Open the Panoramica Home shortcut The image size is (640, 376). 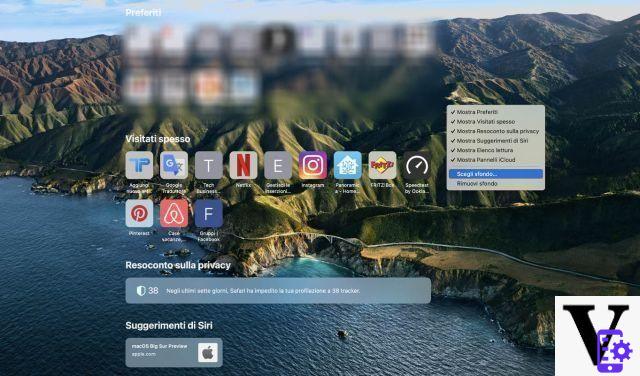(348, 165)
